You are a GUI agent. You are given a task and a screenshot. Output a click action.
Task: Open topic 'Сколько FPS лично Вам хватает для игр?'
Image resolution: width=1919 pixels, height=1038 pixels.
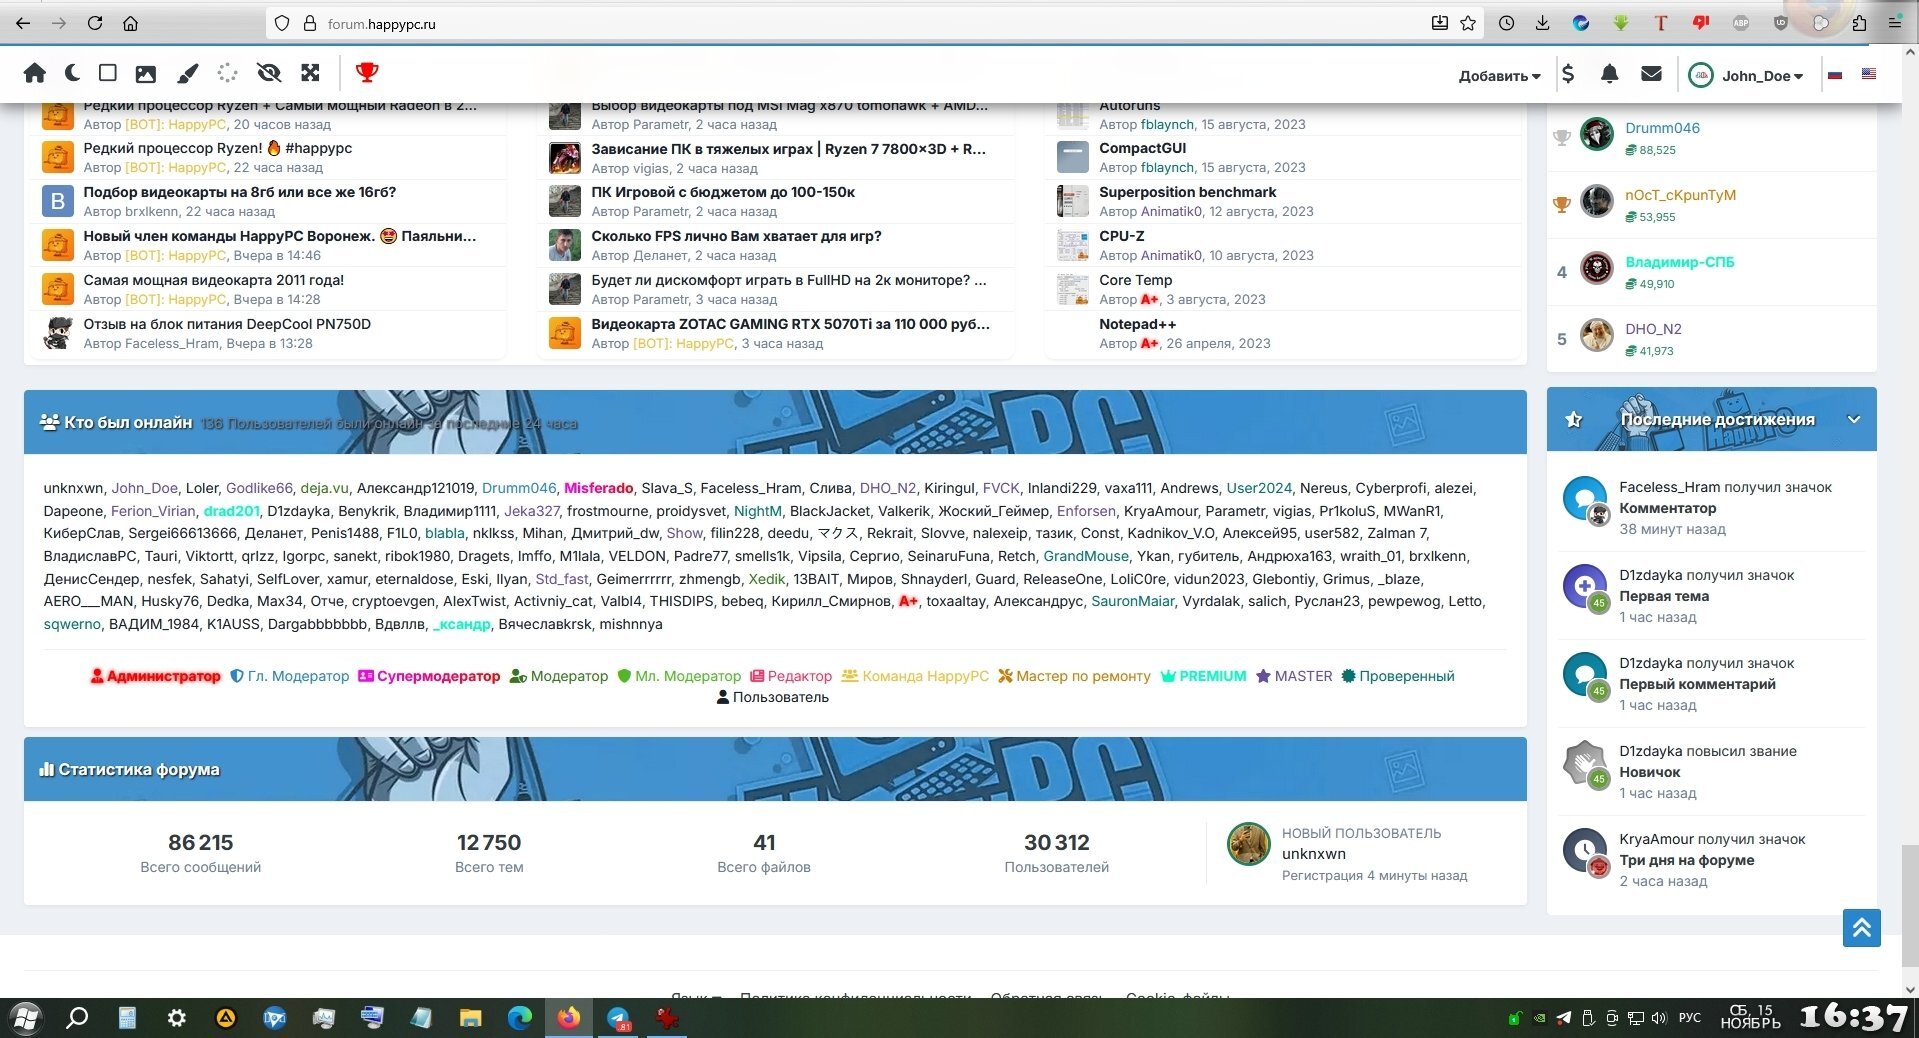(x=736, y=236)
